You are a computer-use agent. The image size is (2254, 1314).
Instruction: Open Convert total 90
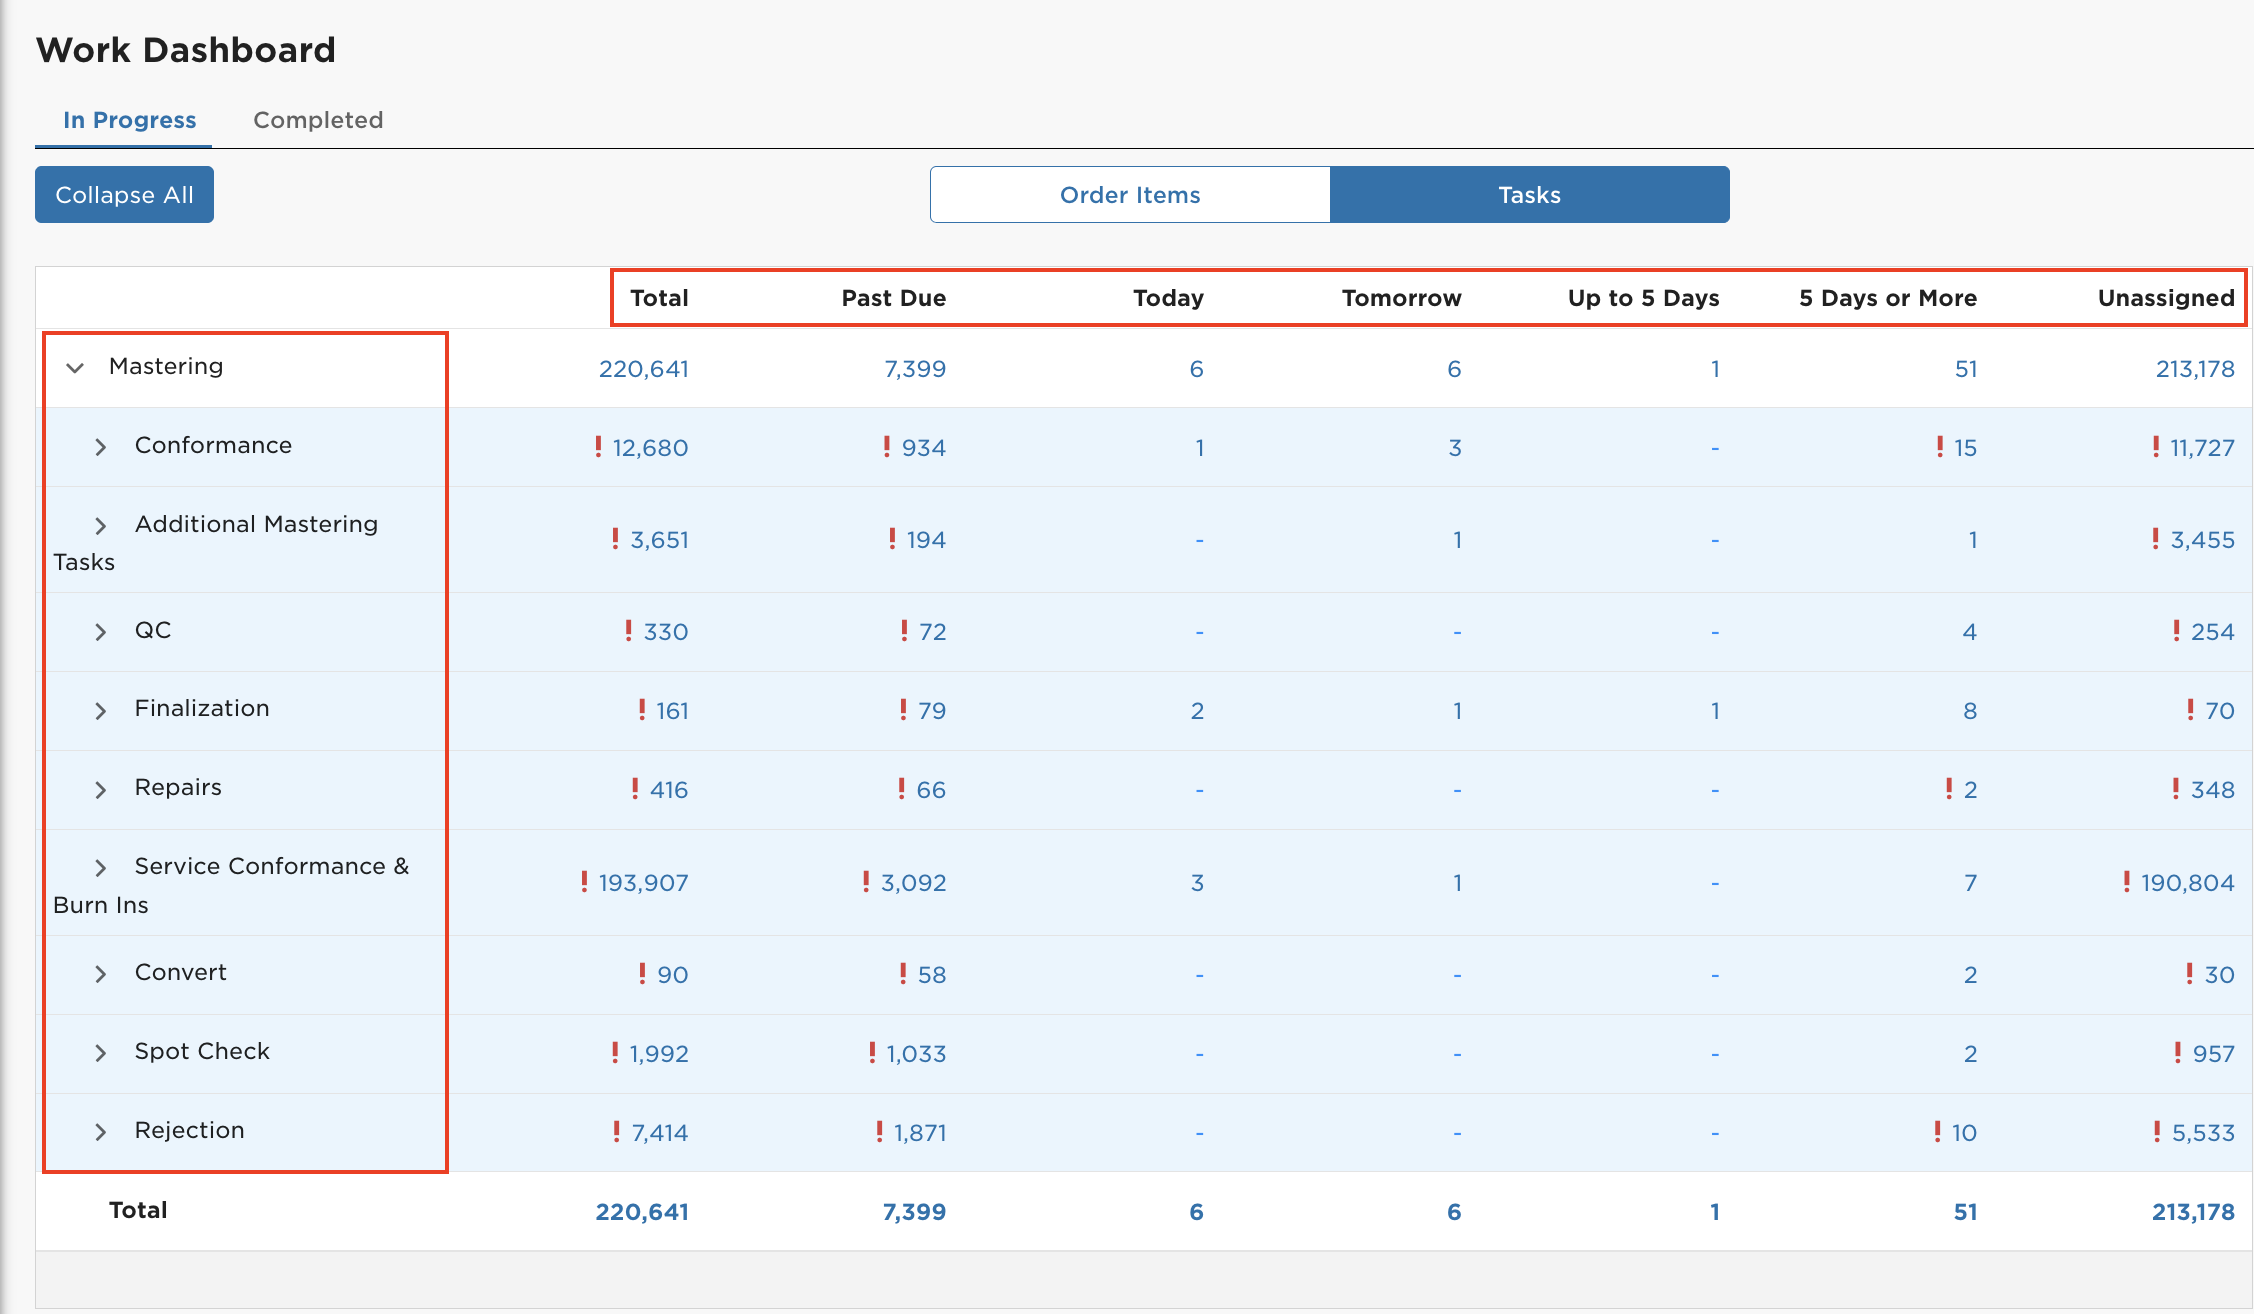[672, 975]
